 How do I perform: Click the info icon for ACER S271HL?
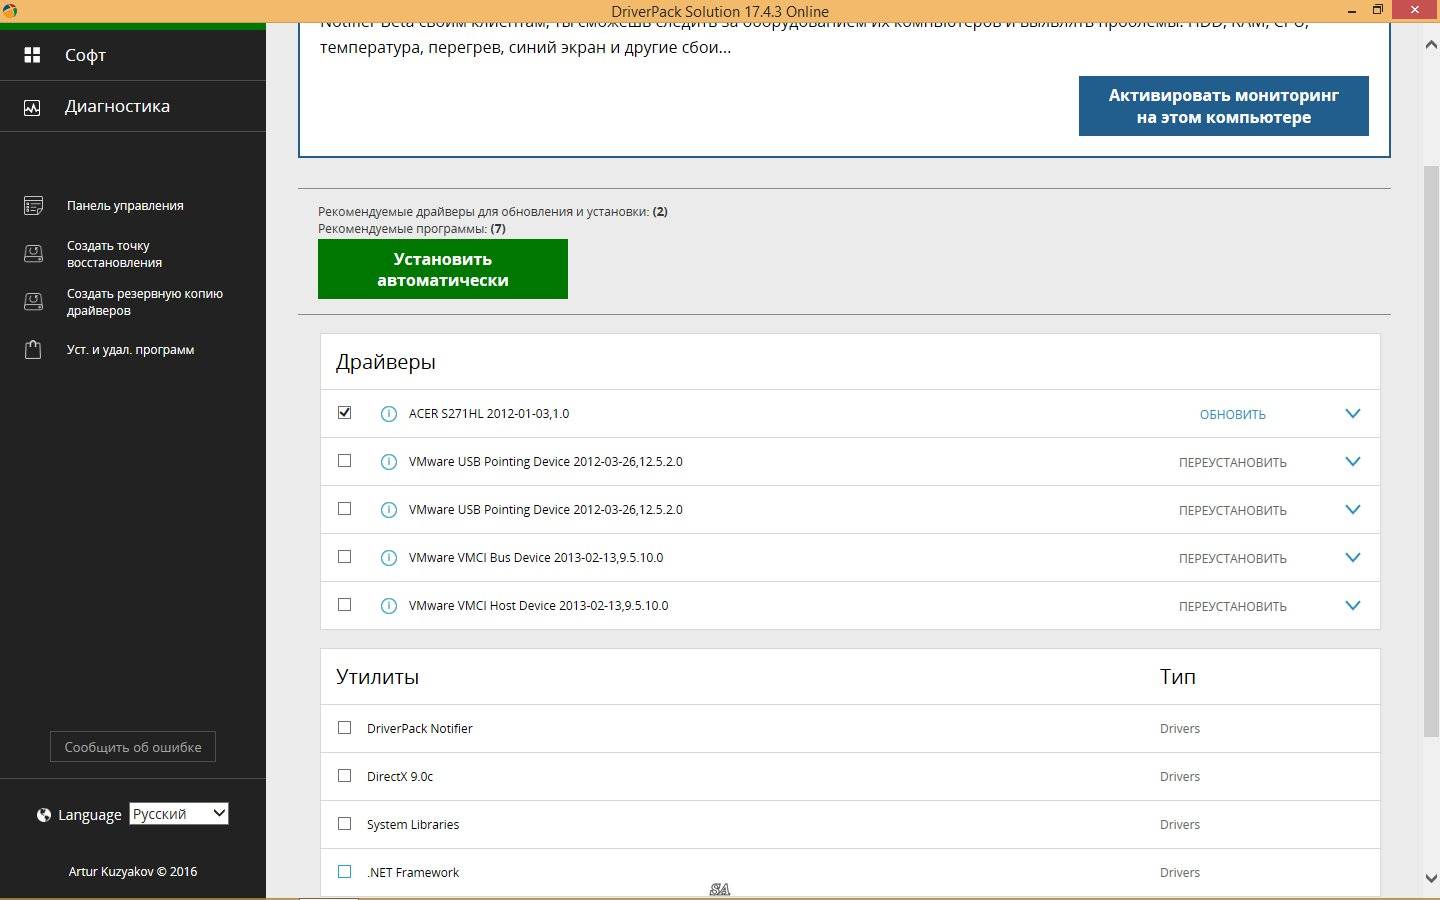389,414
